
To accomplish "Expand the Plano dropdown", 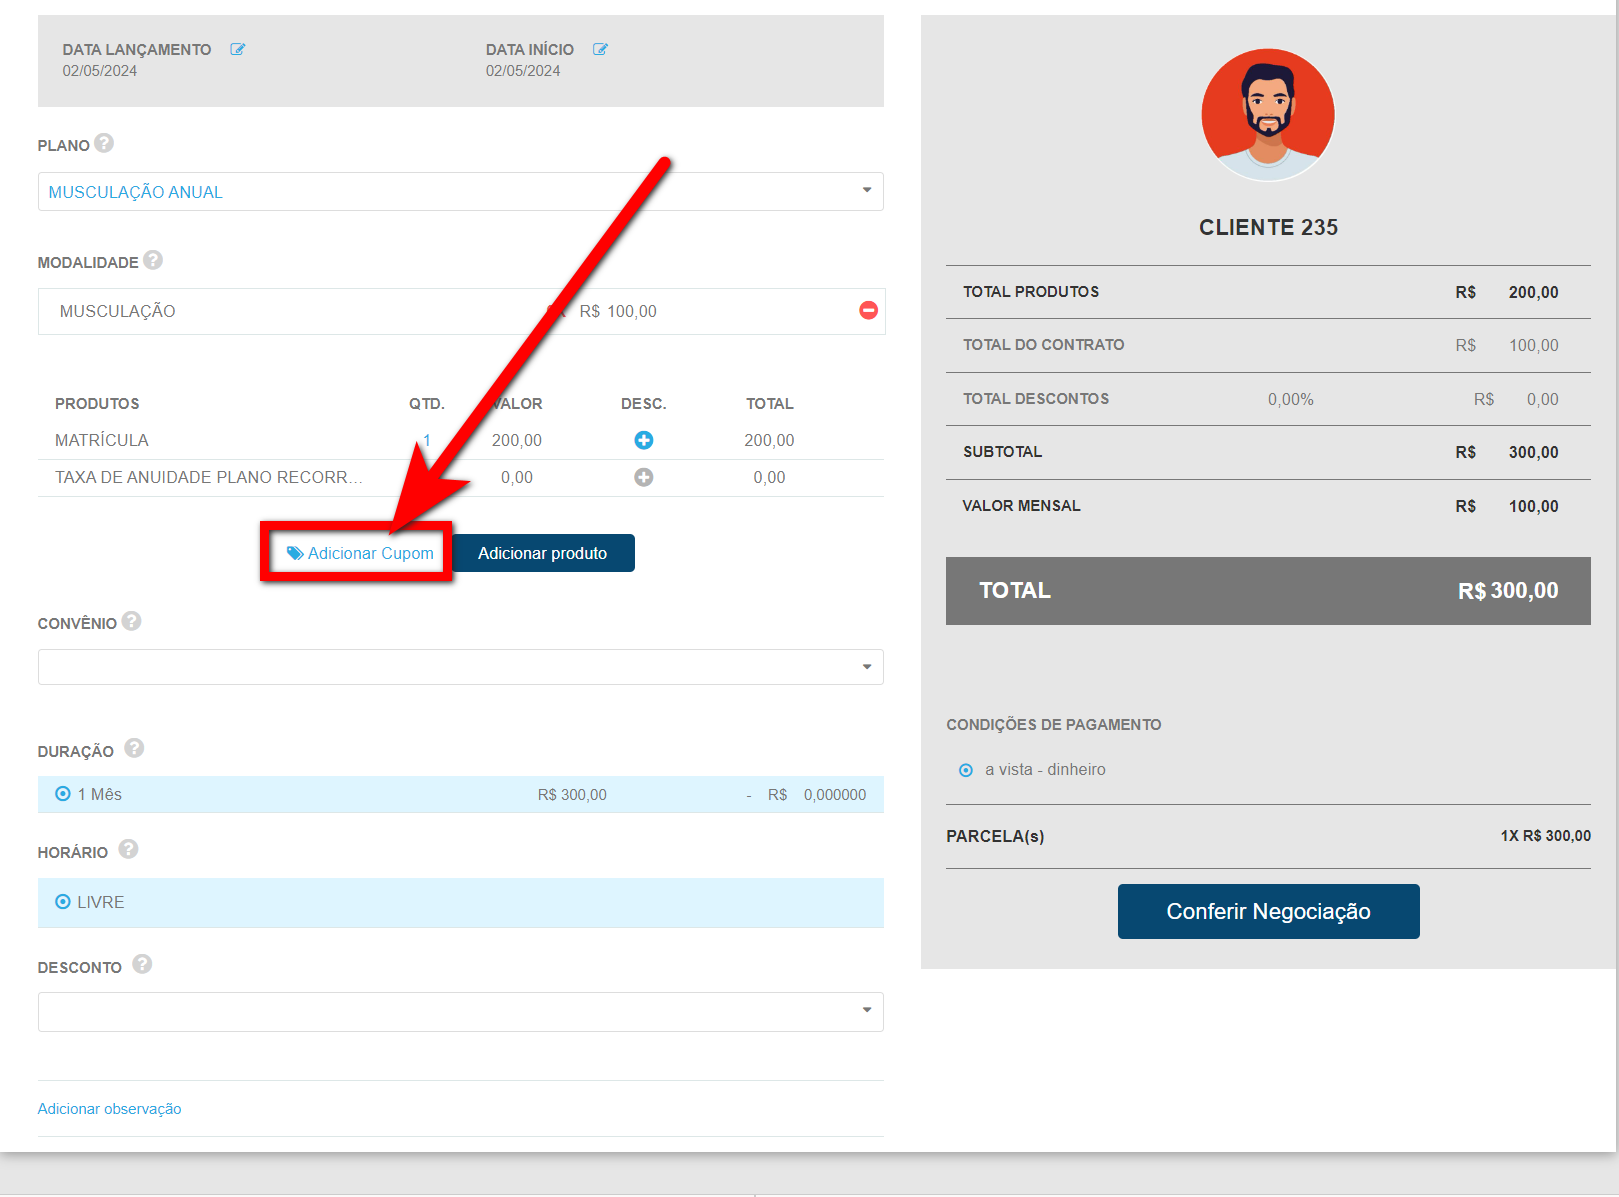I will pos(866,191).
